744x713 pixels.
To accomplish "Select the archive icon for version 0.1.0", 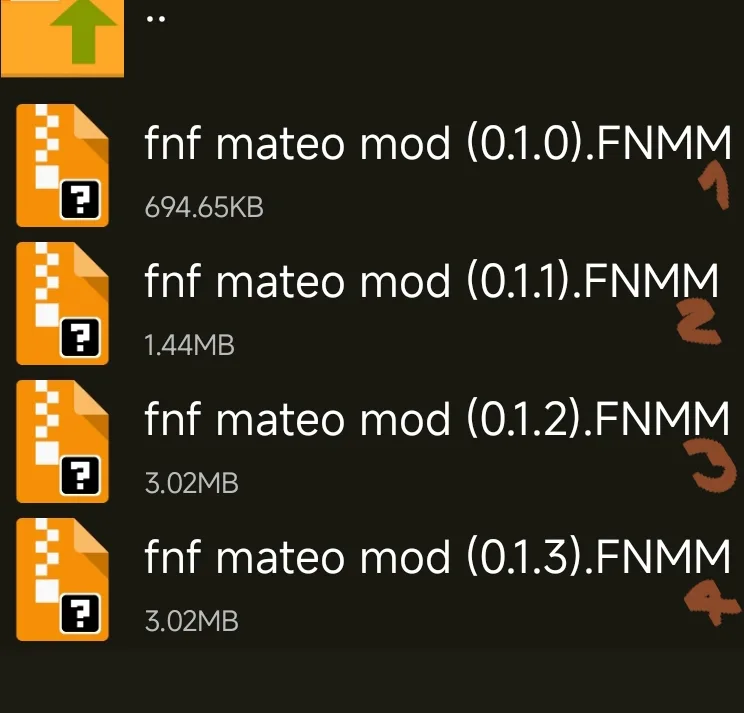I will 62,165.
